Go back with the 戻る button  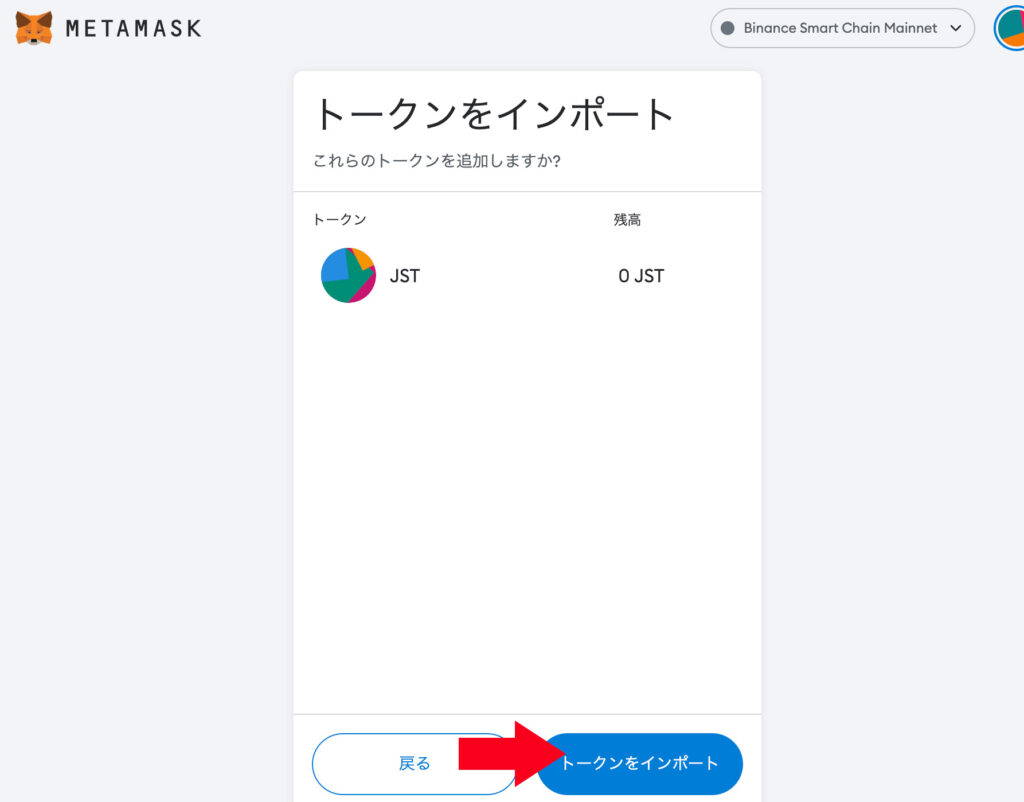coord(414,763)
